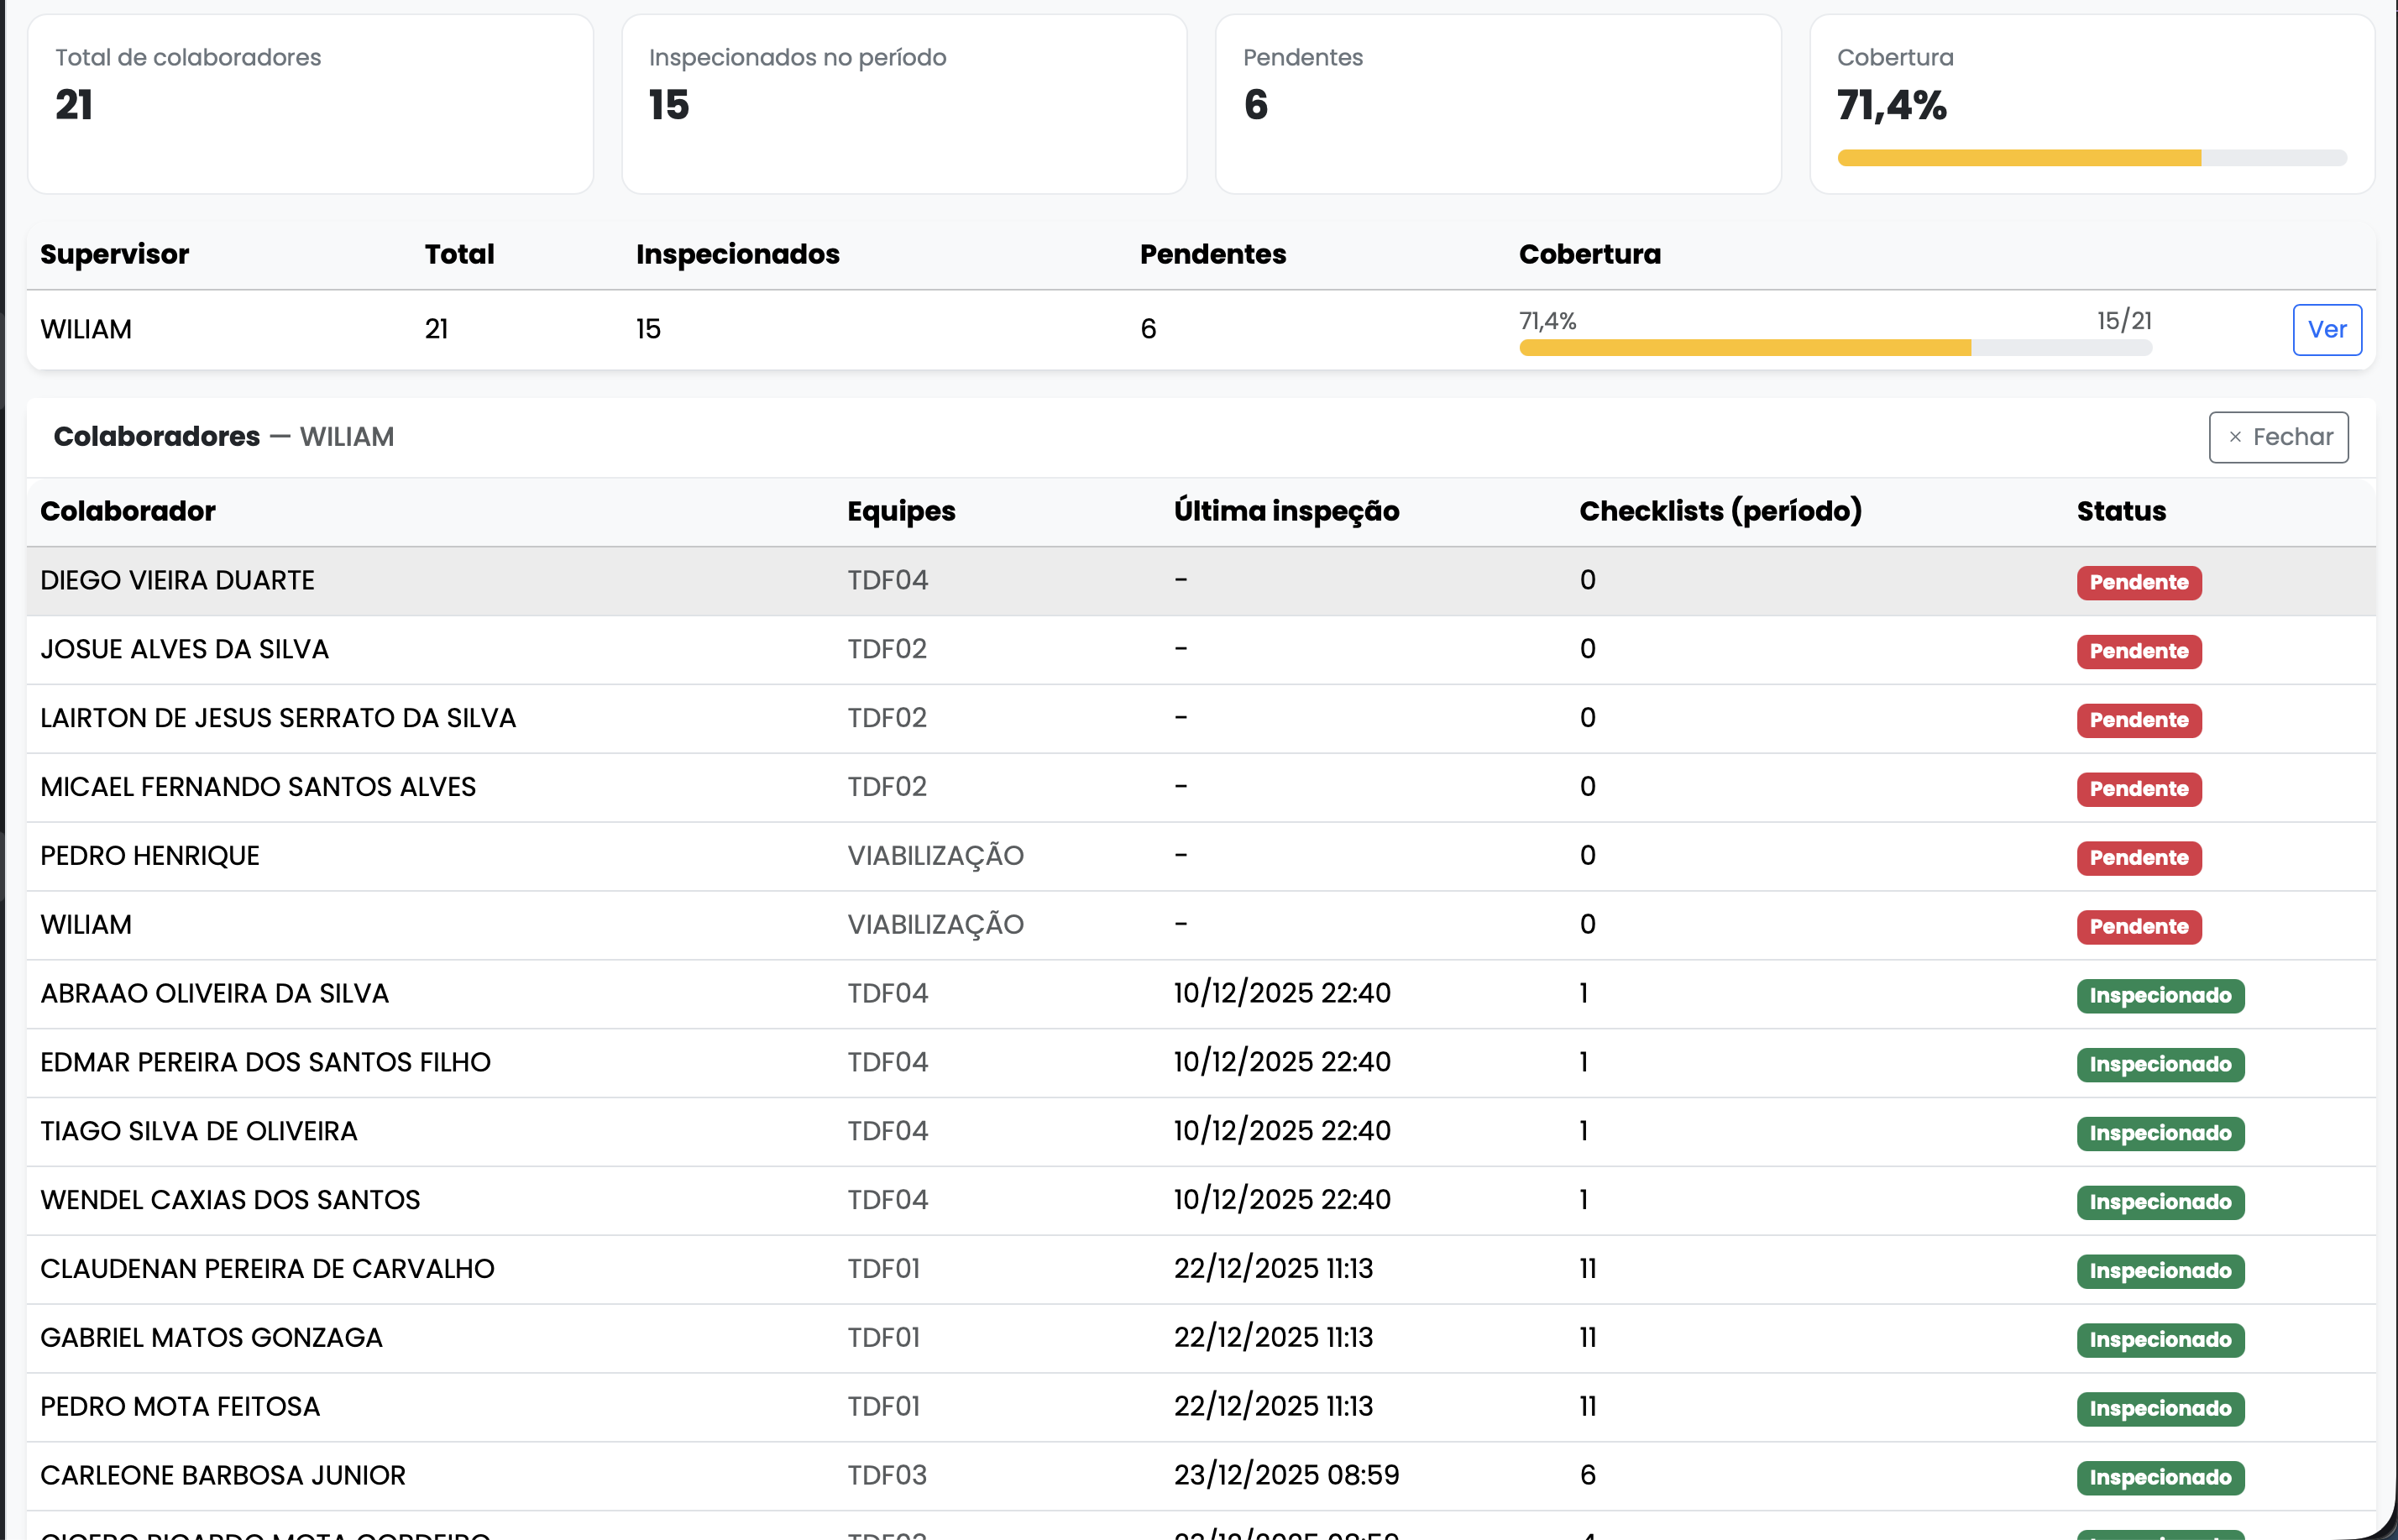Click the Última inspeção column header
This screenshot has width=2398, height=1540.
1286,511
